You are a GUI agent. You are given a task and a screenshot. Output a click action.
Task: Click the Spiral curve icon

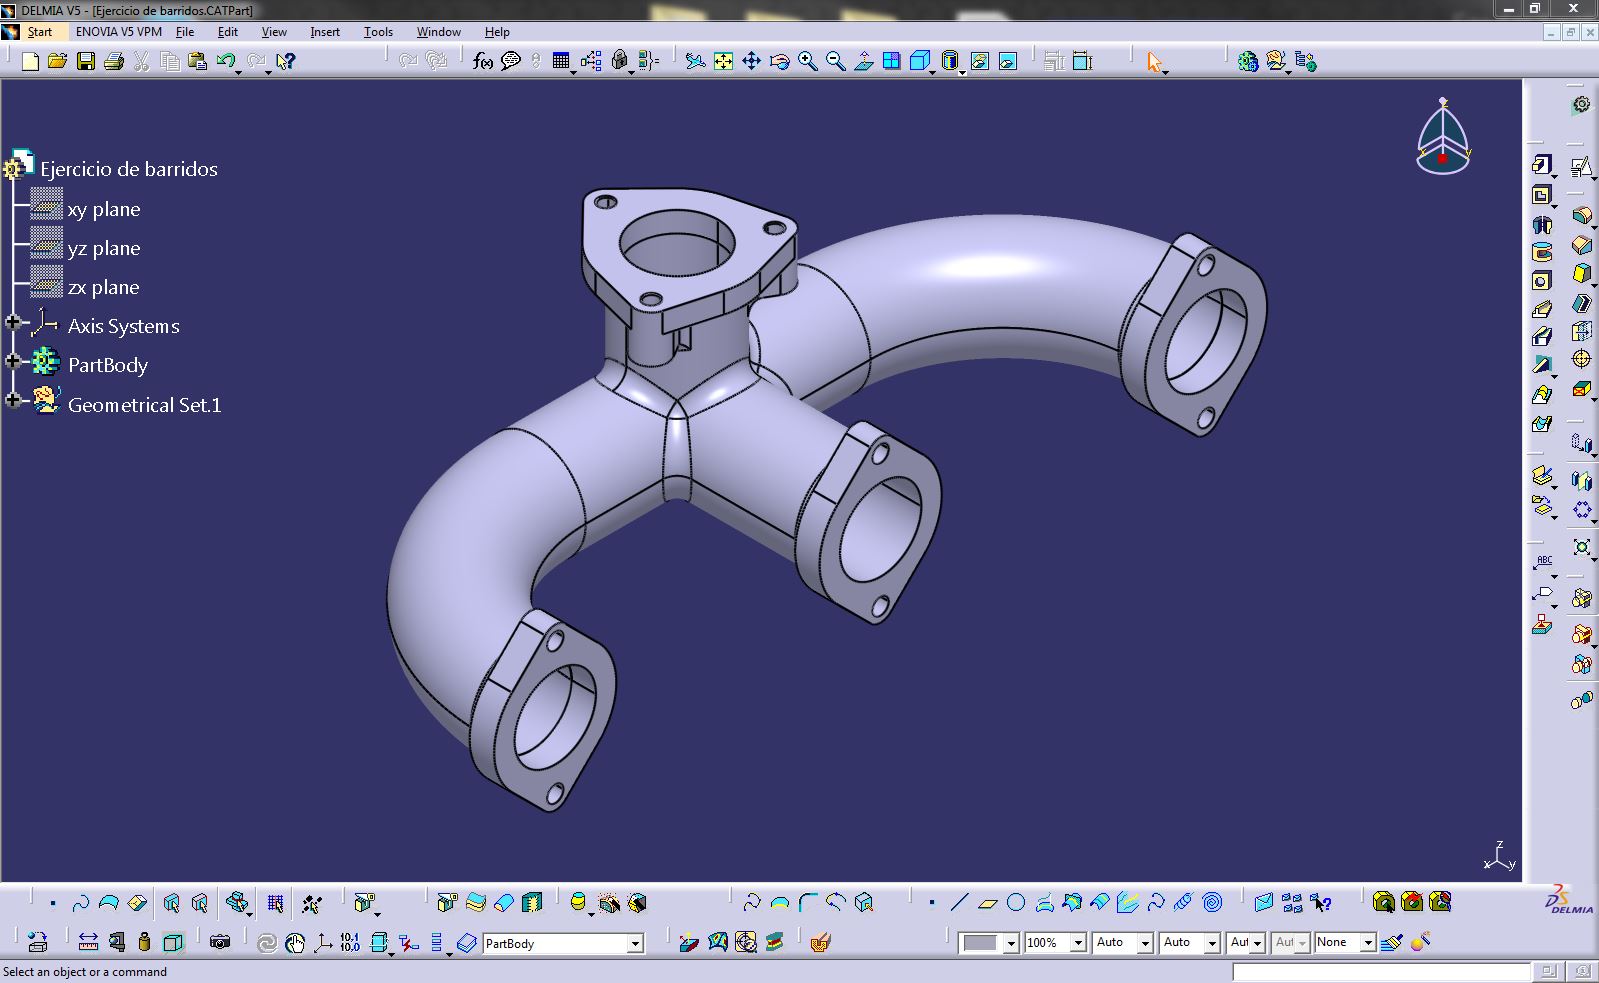point(1212,902)
